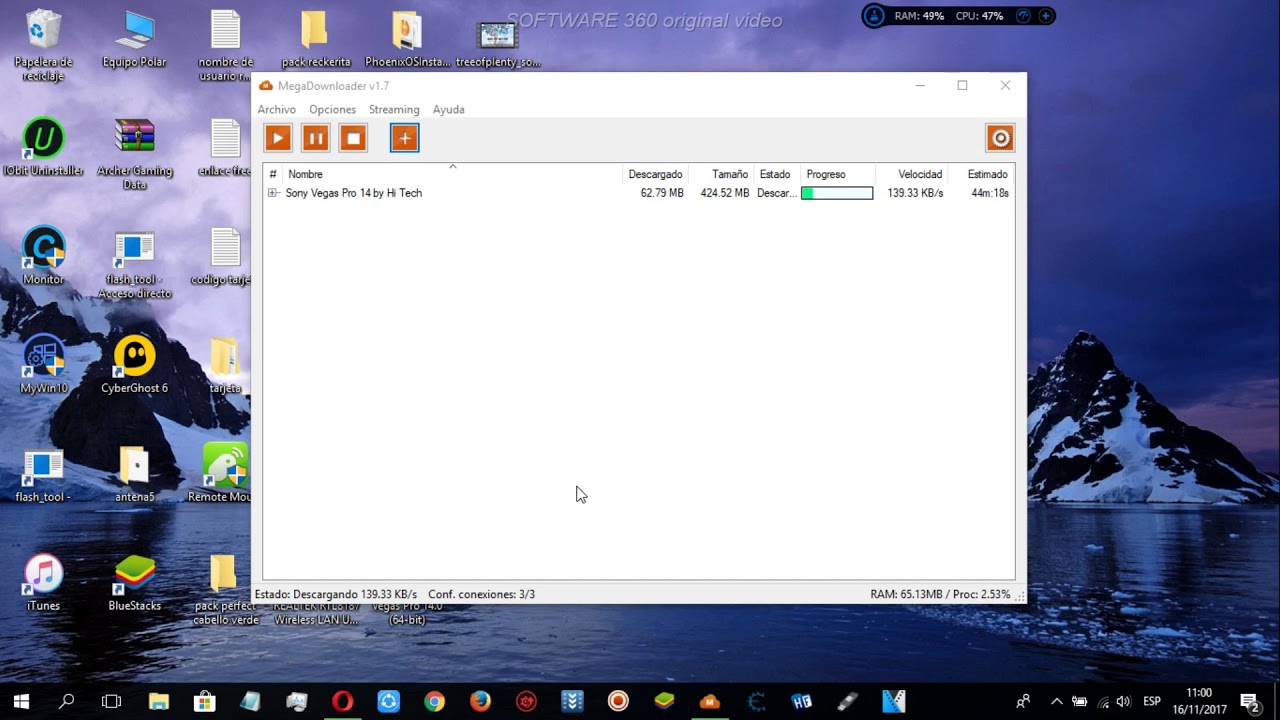Open settings via orange gear icon
Image resolution: width=1280 pixels, height=720 pixels.
(1000, 138)
